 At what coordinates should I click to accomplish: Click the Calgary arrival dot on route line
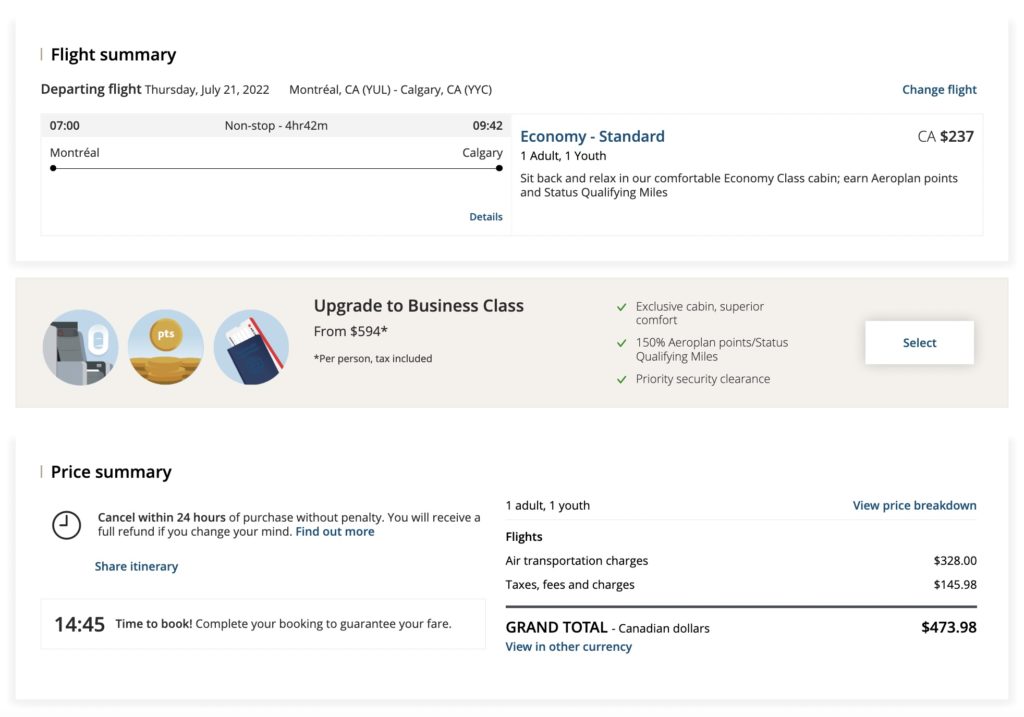pyautogui.click(x=499, y=168)
